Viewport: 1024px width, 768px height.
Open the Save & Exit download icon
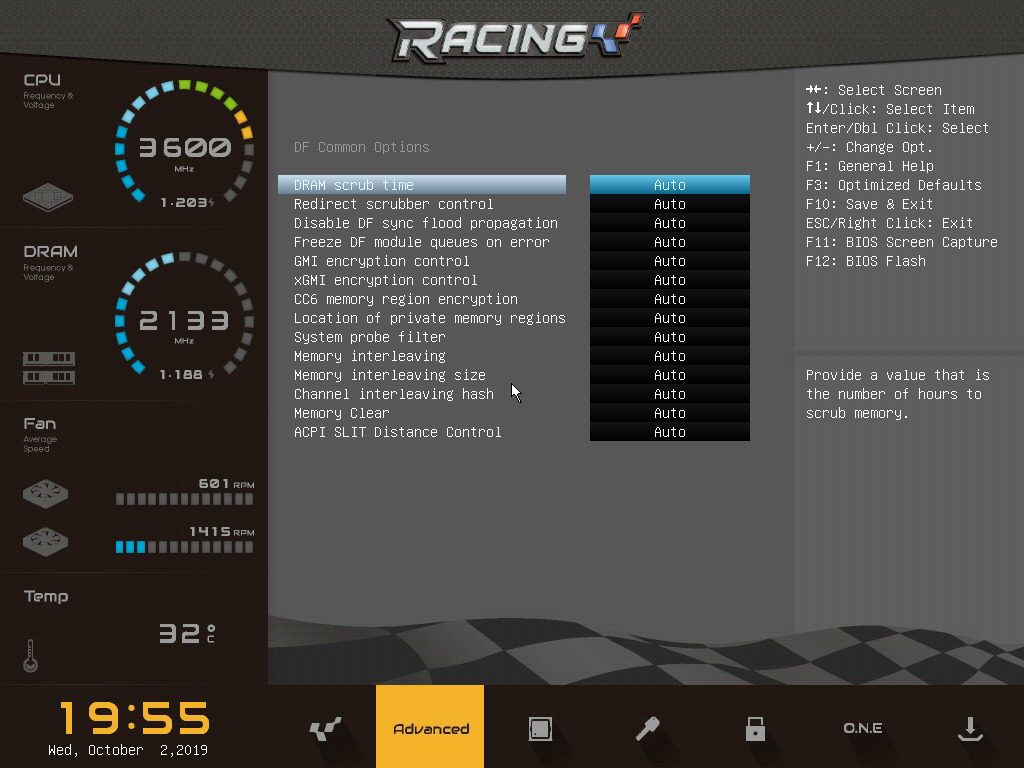pos(970,728)
